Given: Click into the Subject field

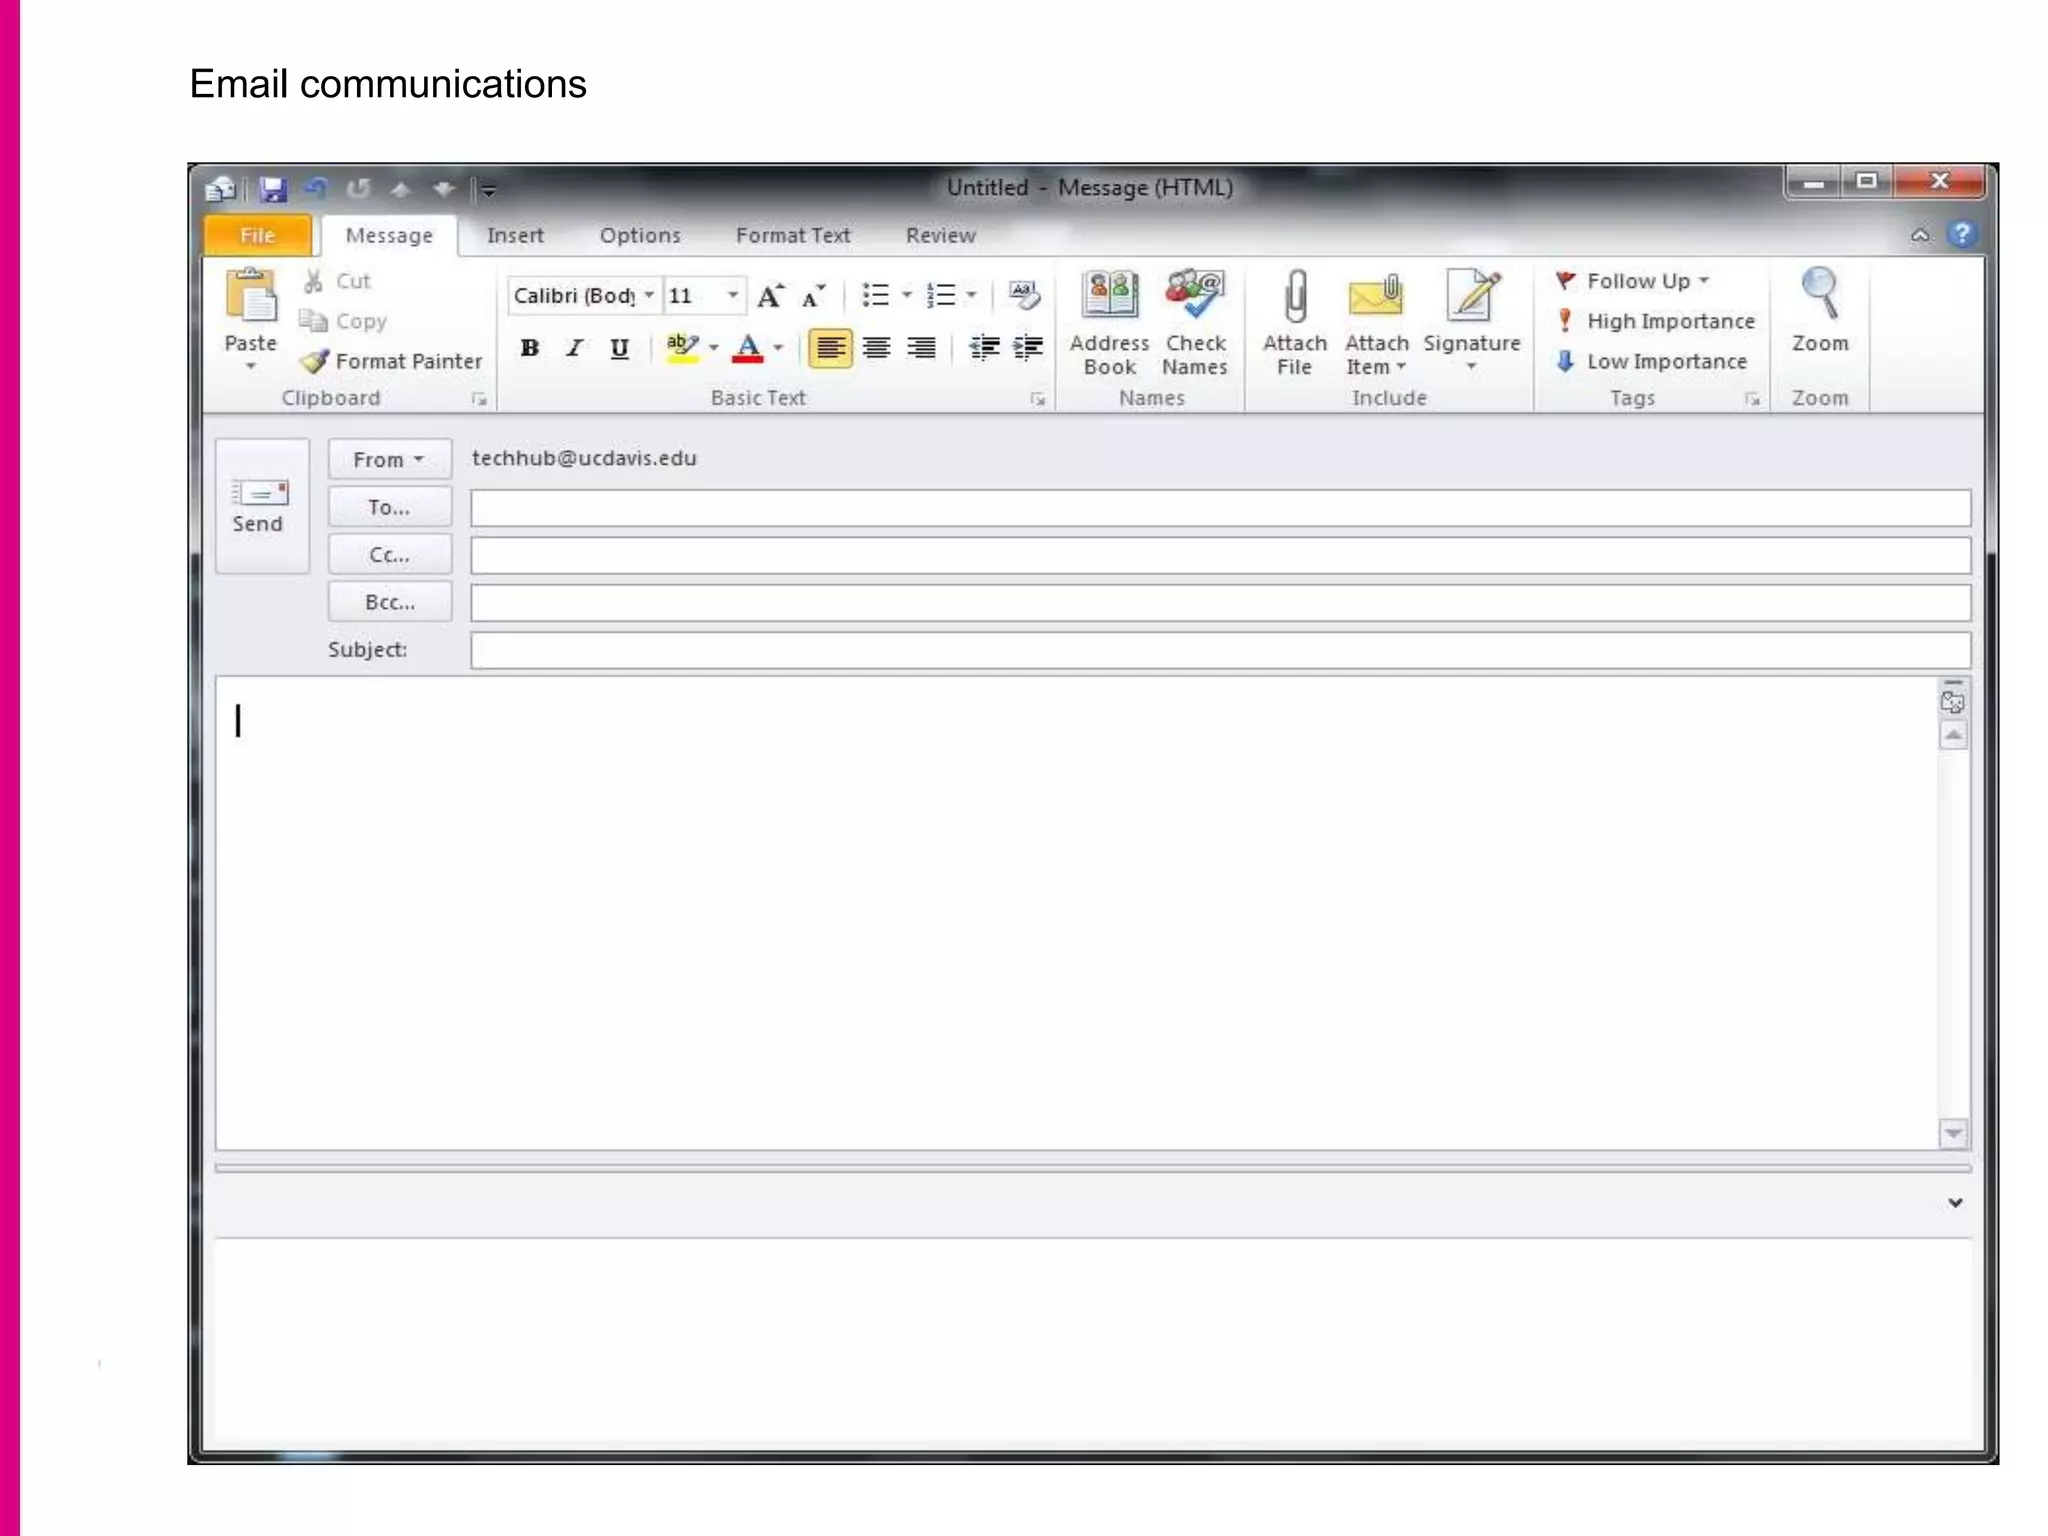Looking at the screenshot, I should click(x=1220, y=650).
